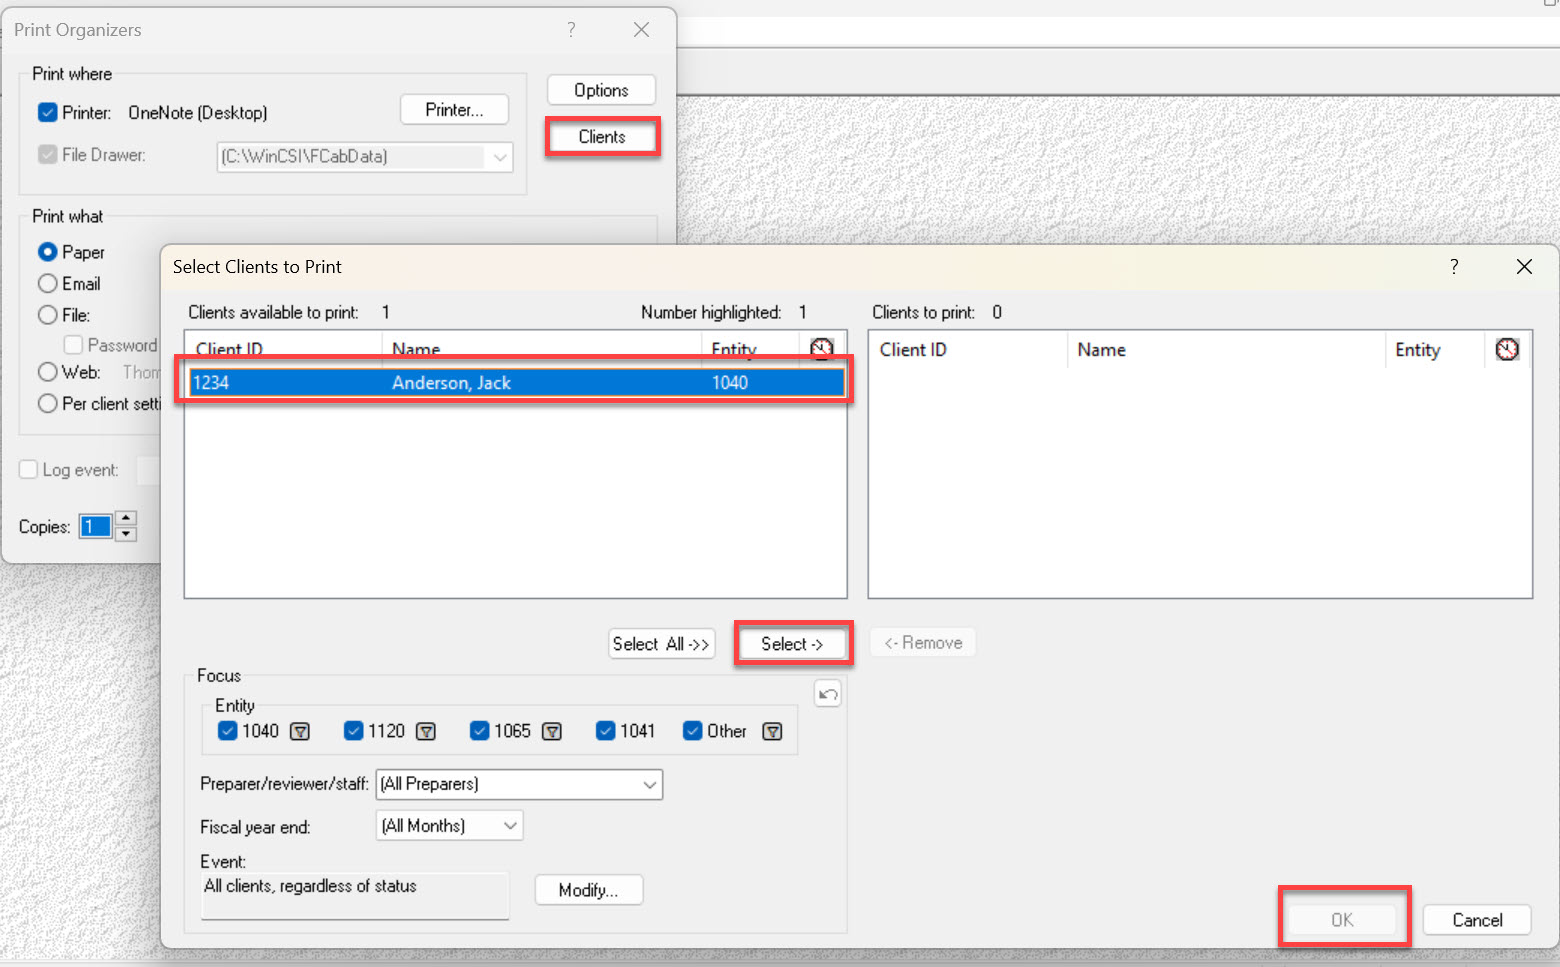The image size is (1560, 967).
Task: Click clock icon in available clients header
Action: tap(822, 348)
